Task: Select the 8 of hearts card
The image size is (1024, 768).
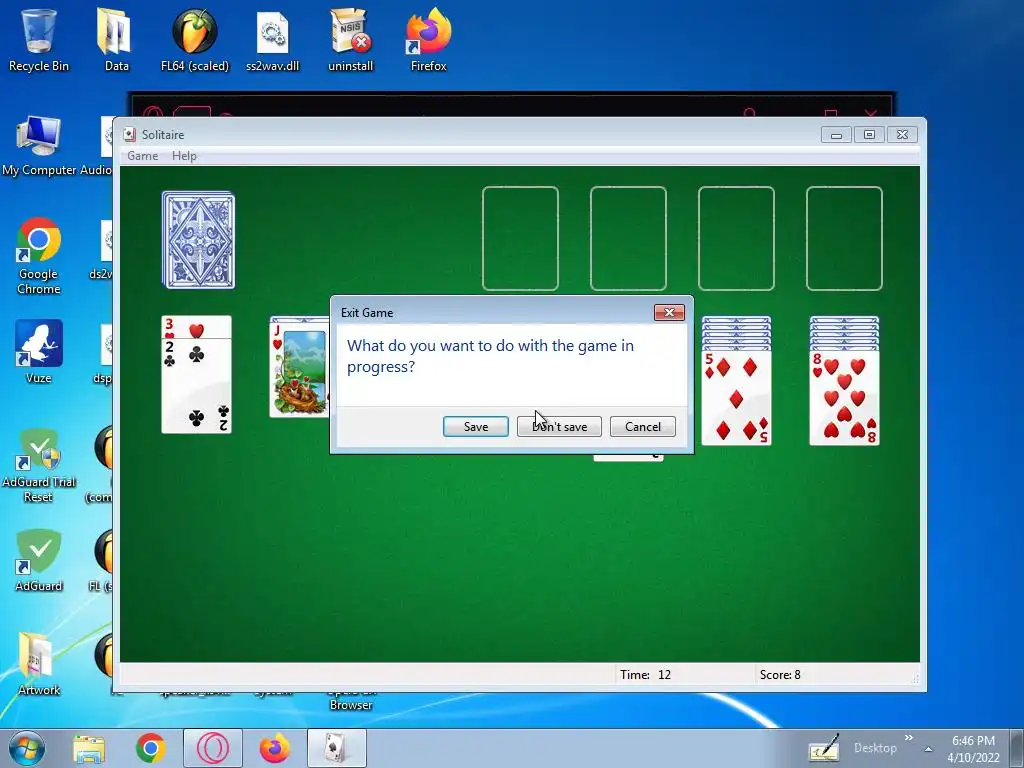Action: pyautogui.click(x=844, y=398)
